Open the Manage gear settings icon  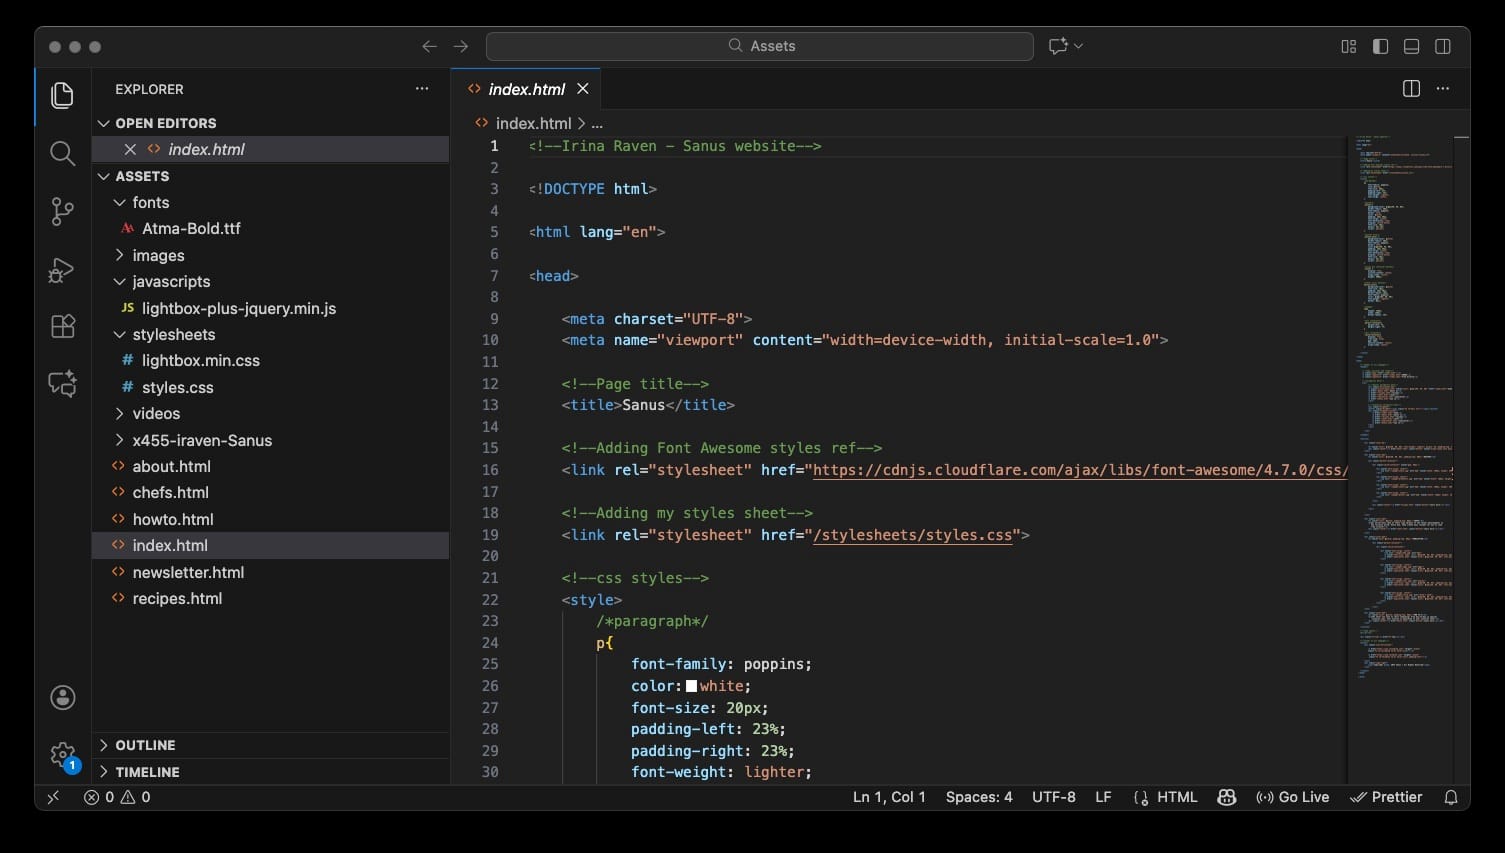pos(62,754)
